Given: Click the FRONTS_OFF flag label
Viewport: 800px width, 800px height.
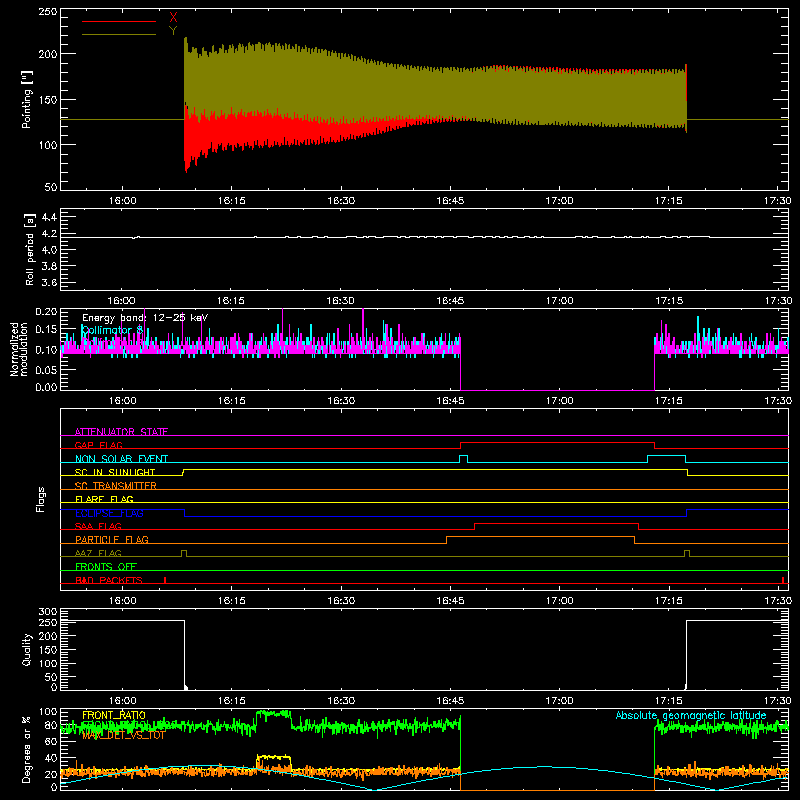Looking at the screenshot, I should click(x=106, y=566).
